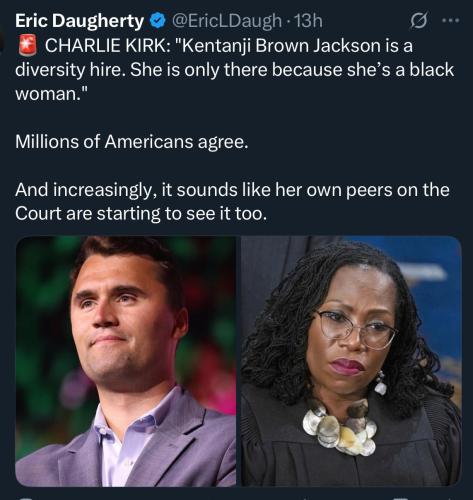This screenshot has height=500, width=473.
Task: Click the "And increasingly" paragraph text
Action: coord(232,202)
